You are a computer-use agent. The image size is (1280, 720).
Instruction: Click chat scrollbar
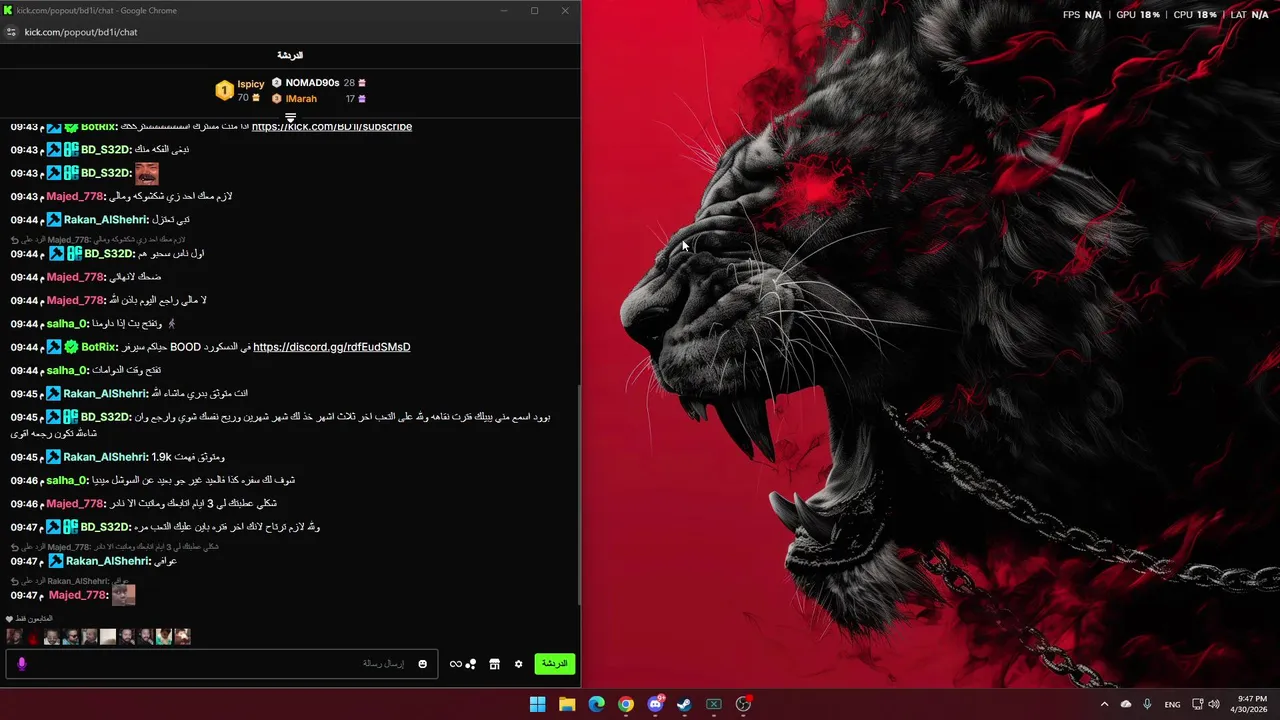(x=578, y=496)
